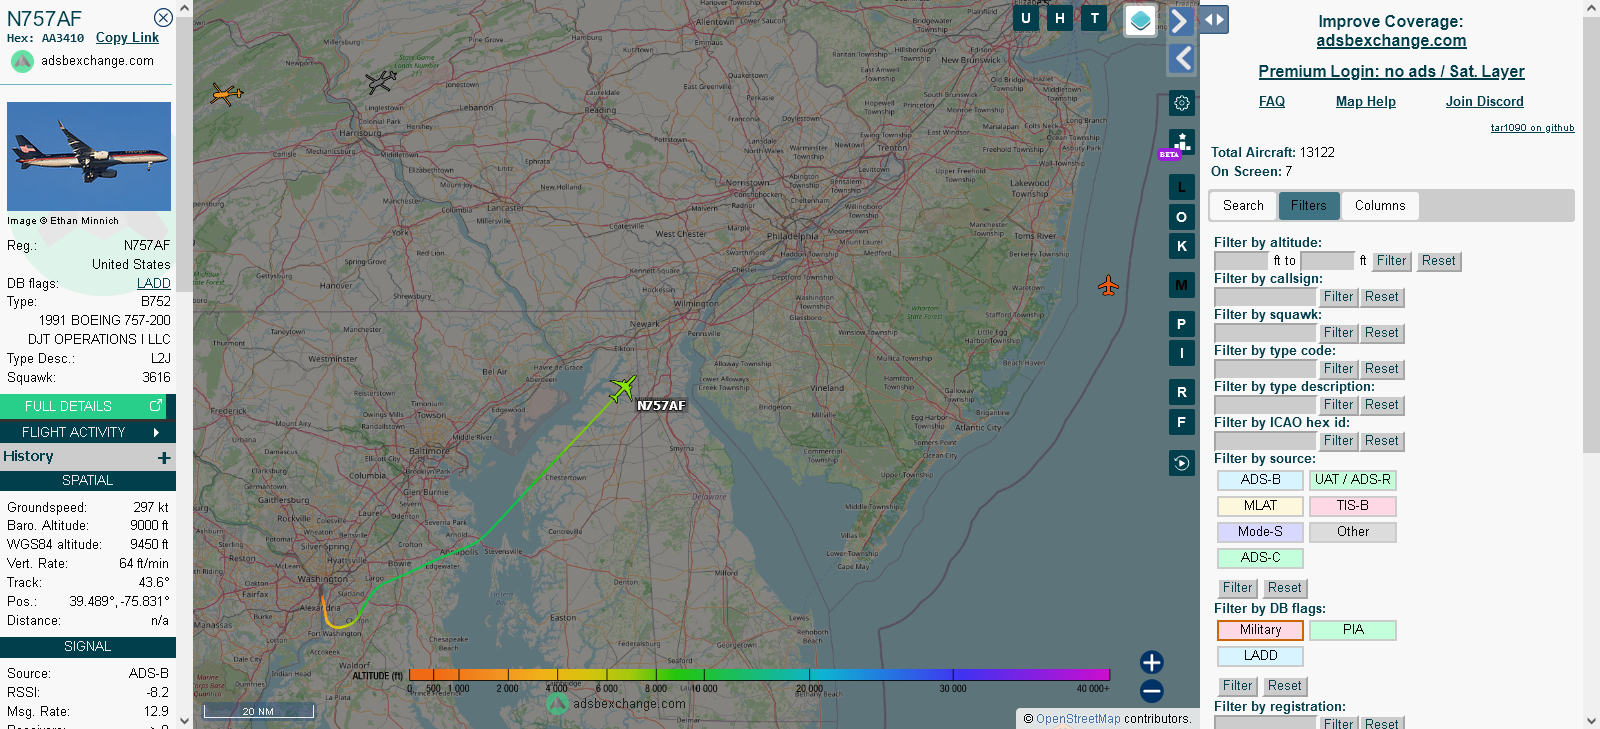Switch to the Search tab
Image resolution: width=1600 pixels, height=729 pixels.
[x=1243, y=206]
